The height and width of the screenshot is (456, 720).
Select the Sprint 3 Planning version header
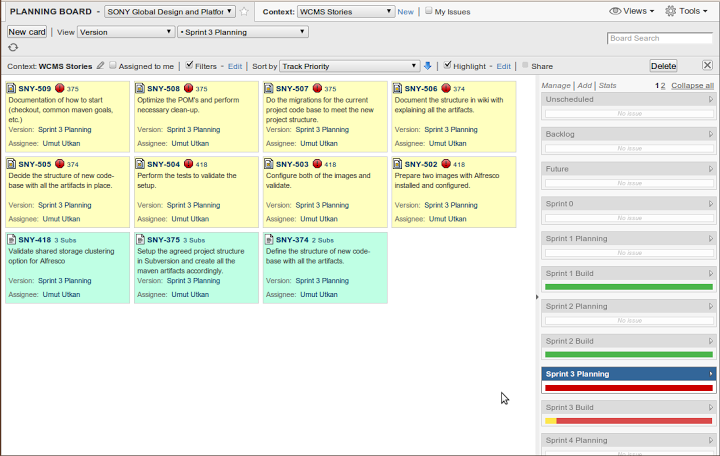(629, 374)
